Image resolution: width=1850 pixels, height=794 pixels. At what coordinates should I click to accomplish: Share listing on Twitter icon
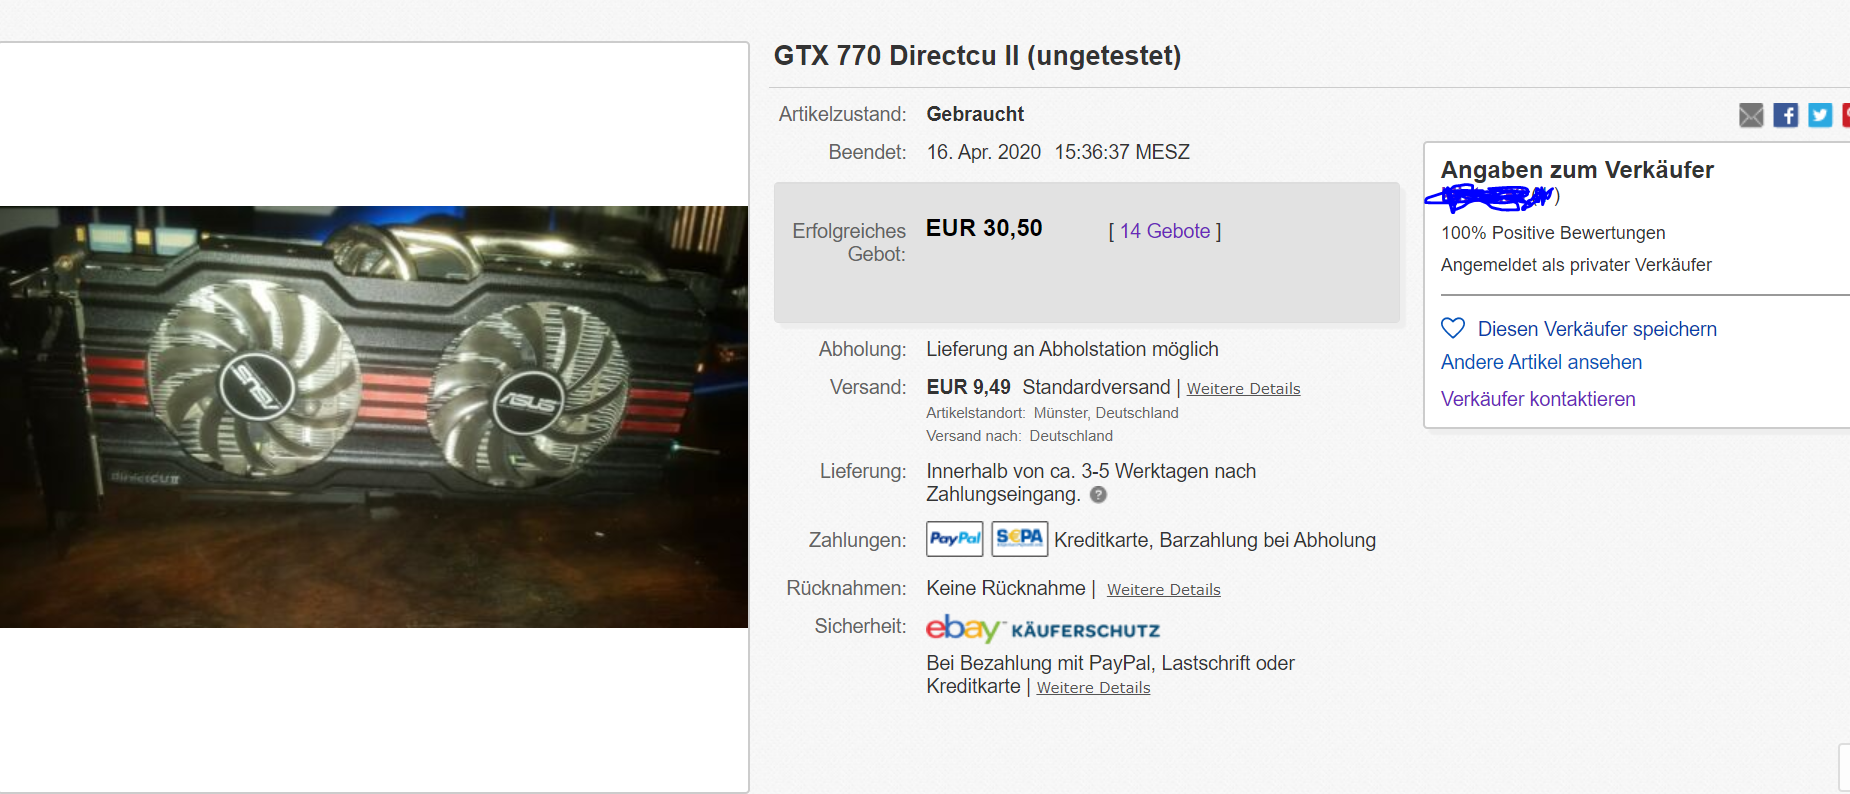click(x=1820, y=115)
